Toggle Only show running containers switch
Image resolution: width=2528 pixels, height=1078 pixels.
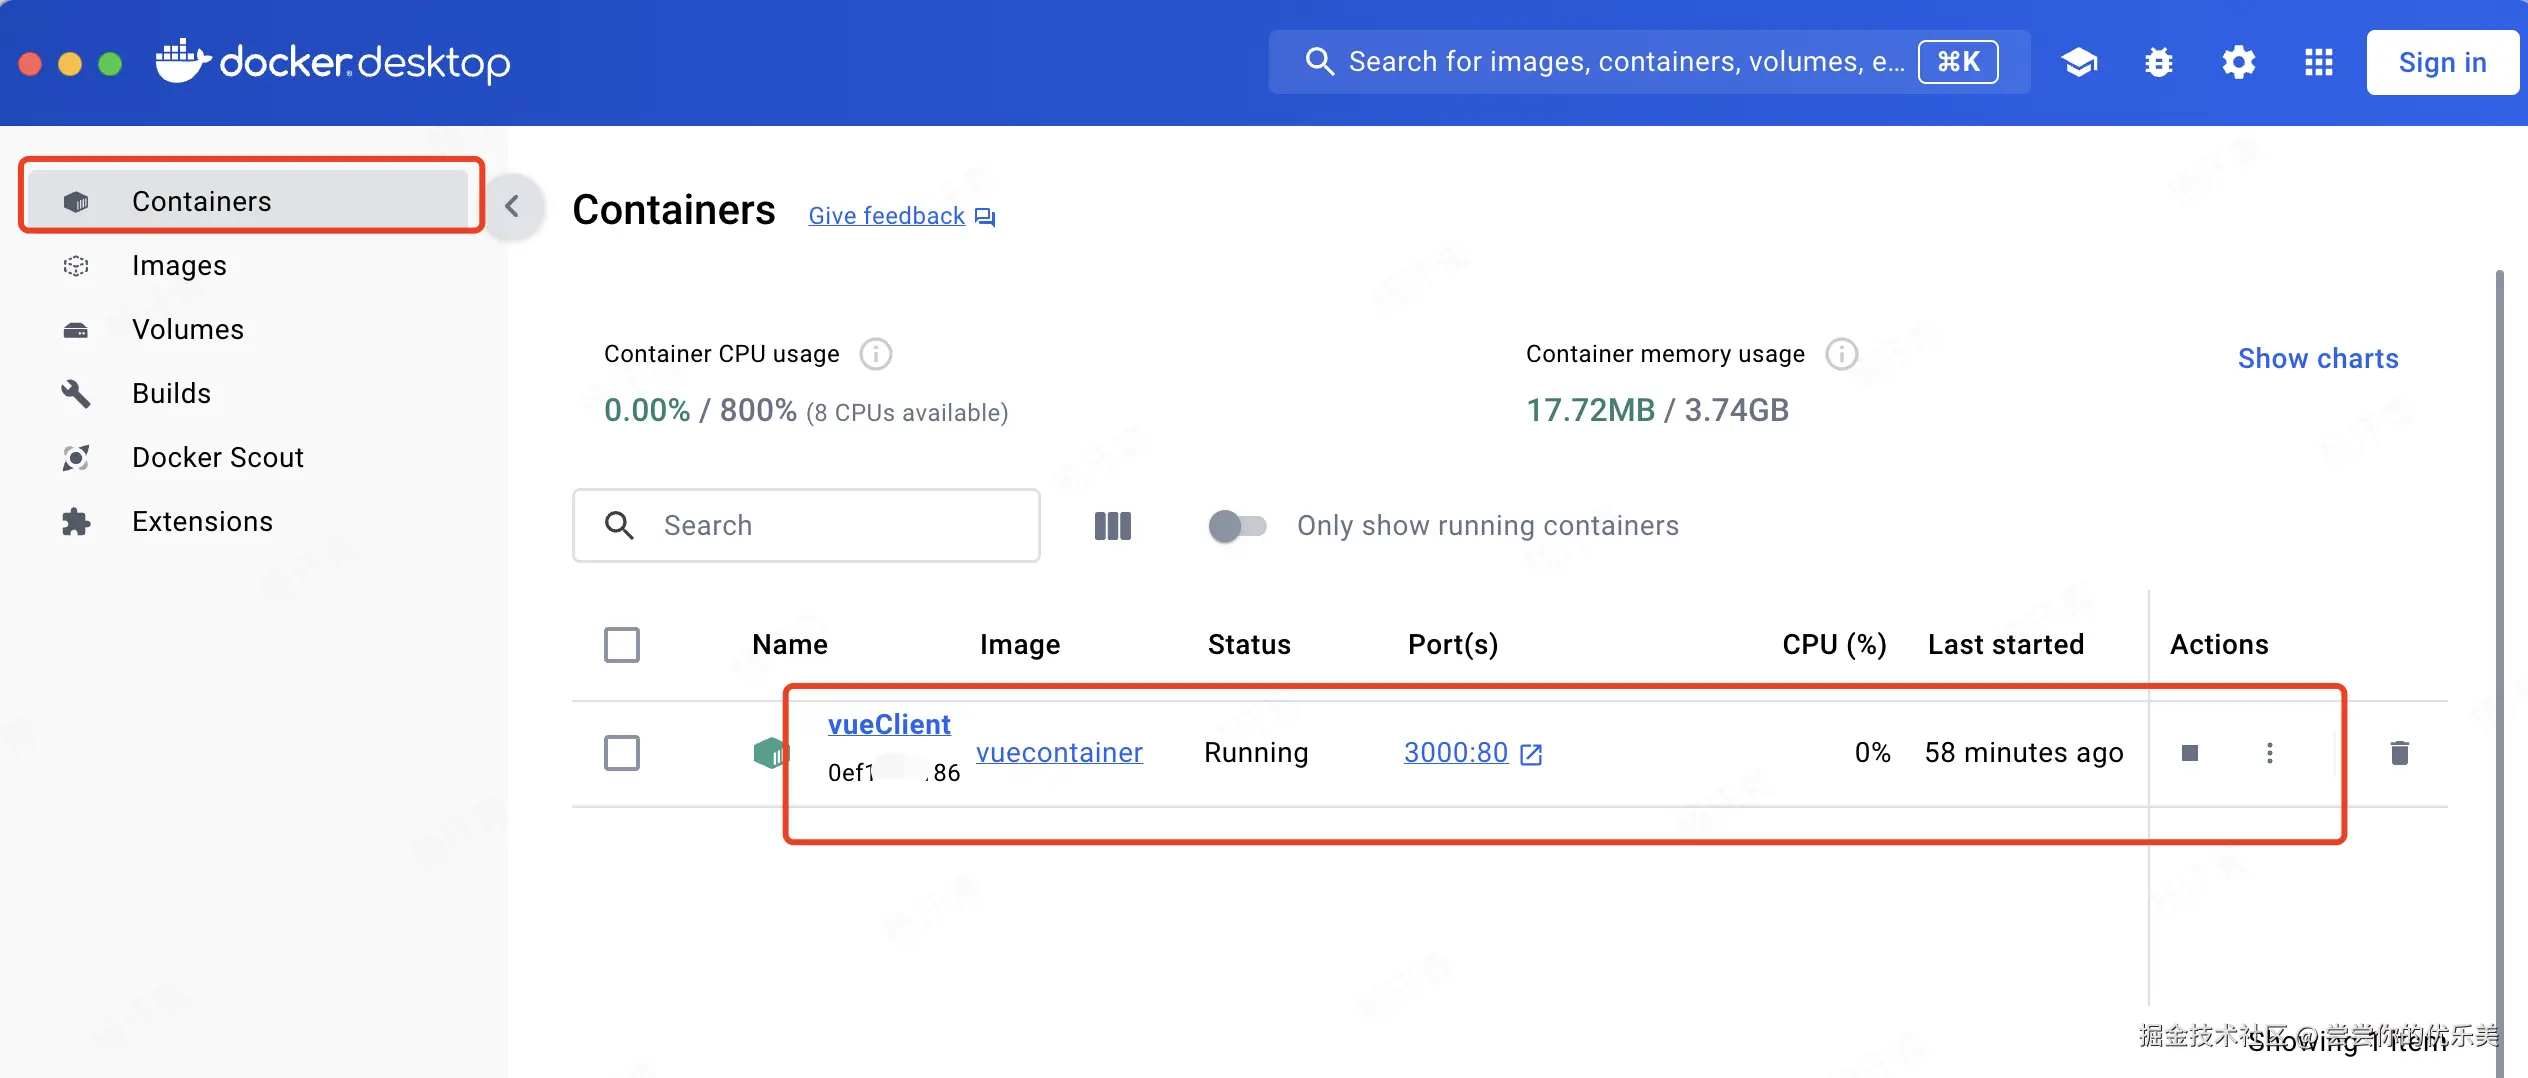pyautogui.click(x=1237, y=526)
